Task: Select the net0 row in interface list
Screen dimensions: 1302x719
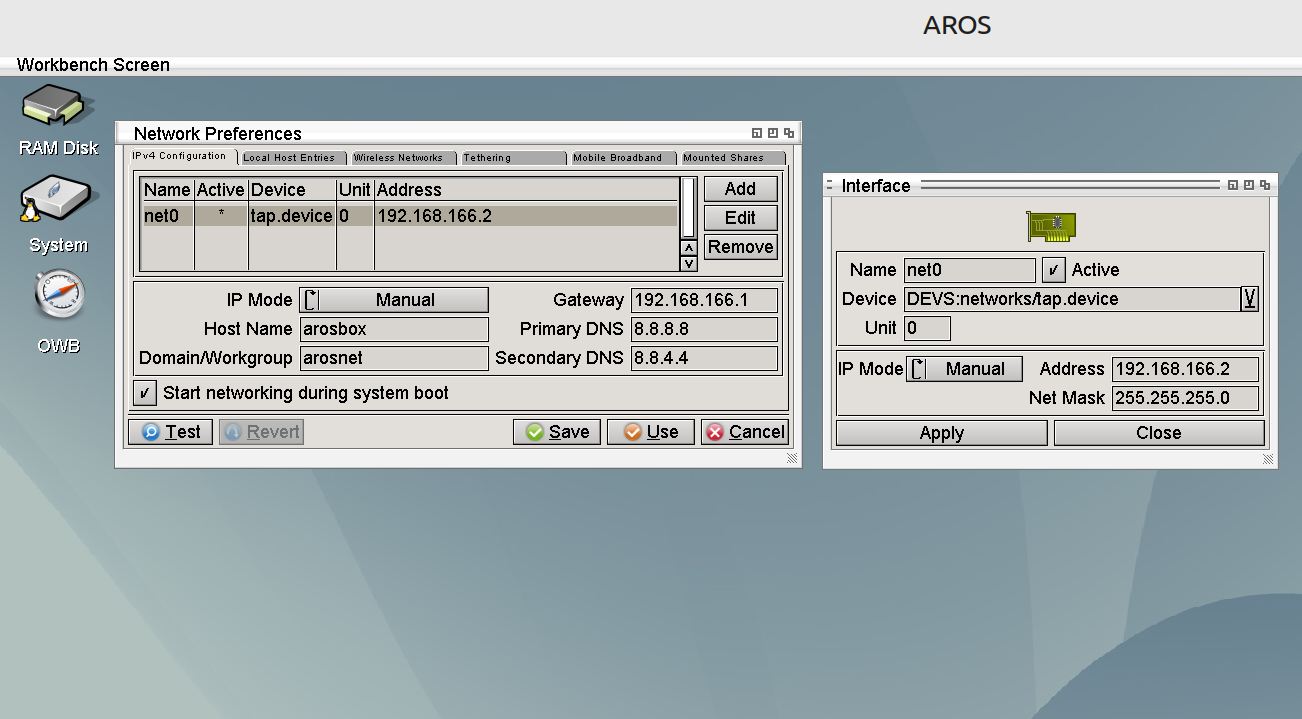Action: pyautogui.click(x=410, y=216)
